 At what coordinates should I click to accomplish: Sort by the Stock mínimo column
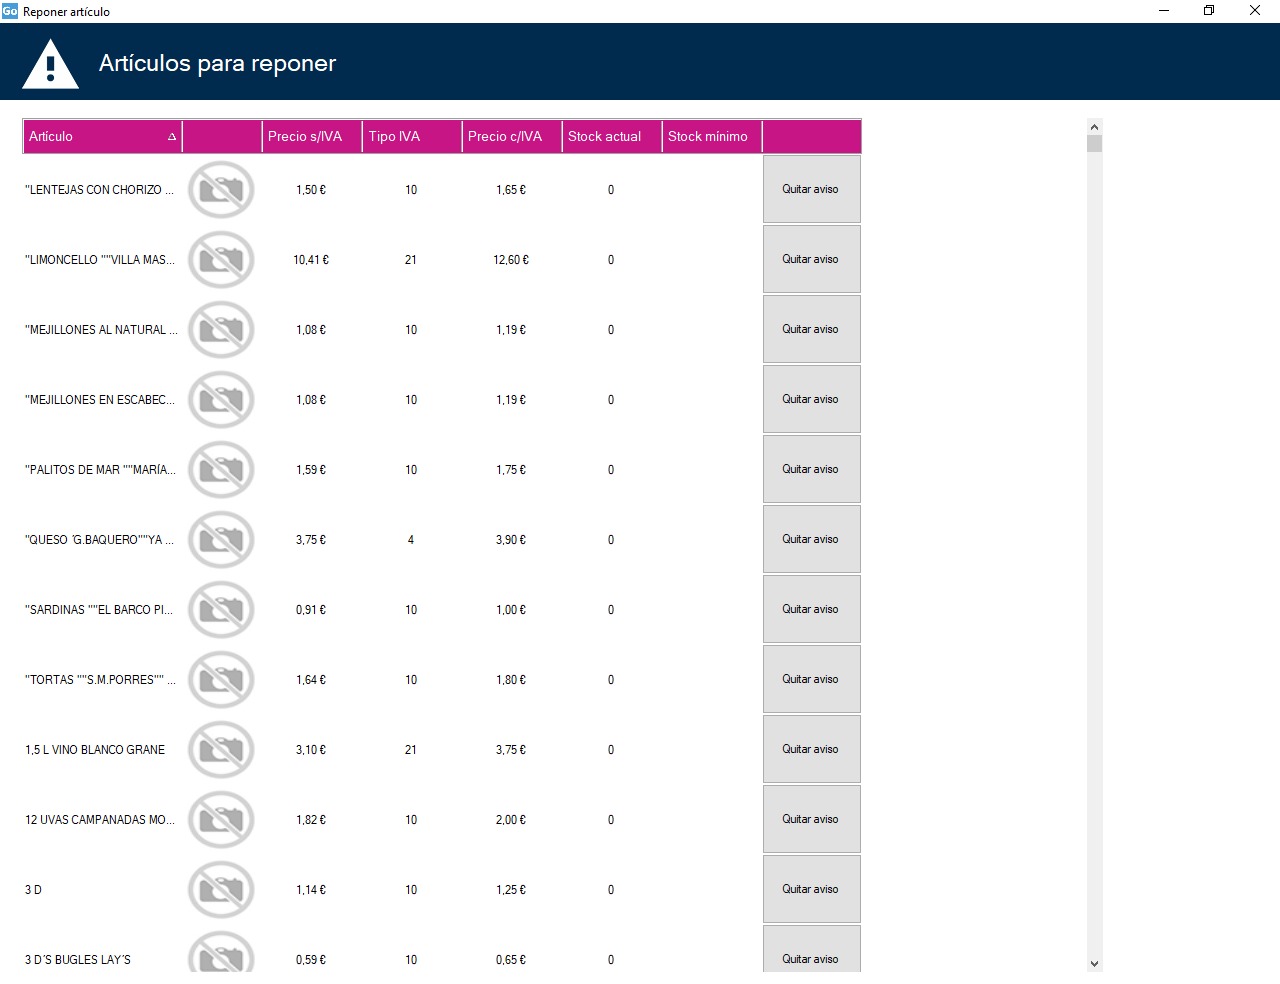click(x=711, y=137)
